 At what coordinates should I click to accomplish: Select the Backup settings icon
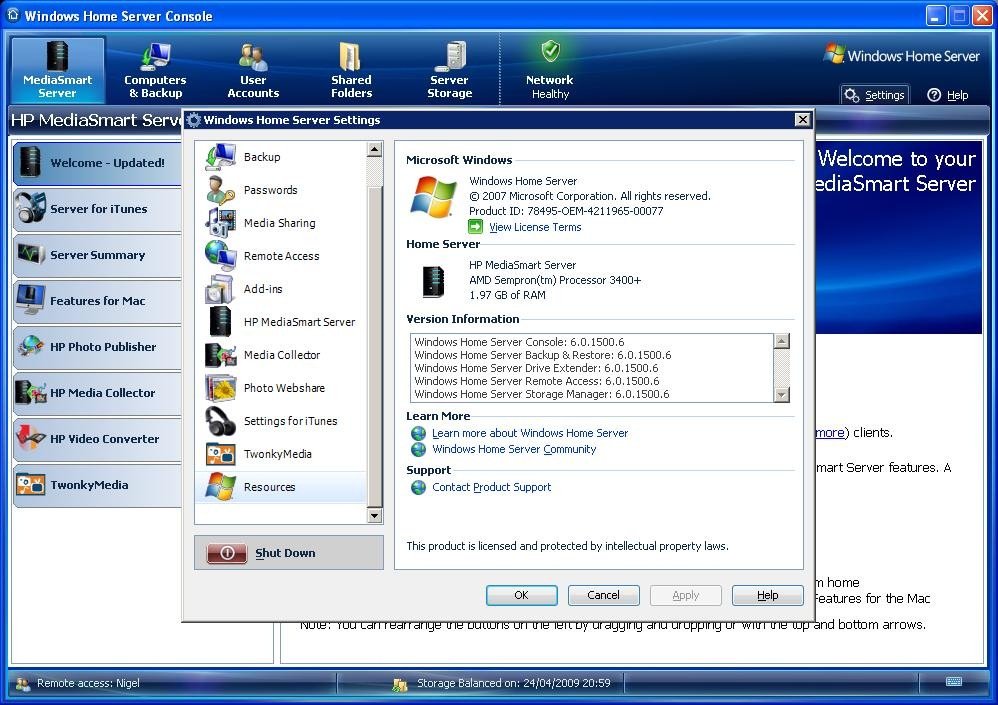tap(220, 157)
